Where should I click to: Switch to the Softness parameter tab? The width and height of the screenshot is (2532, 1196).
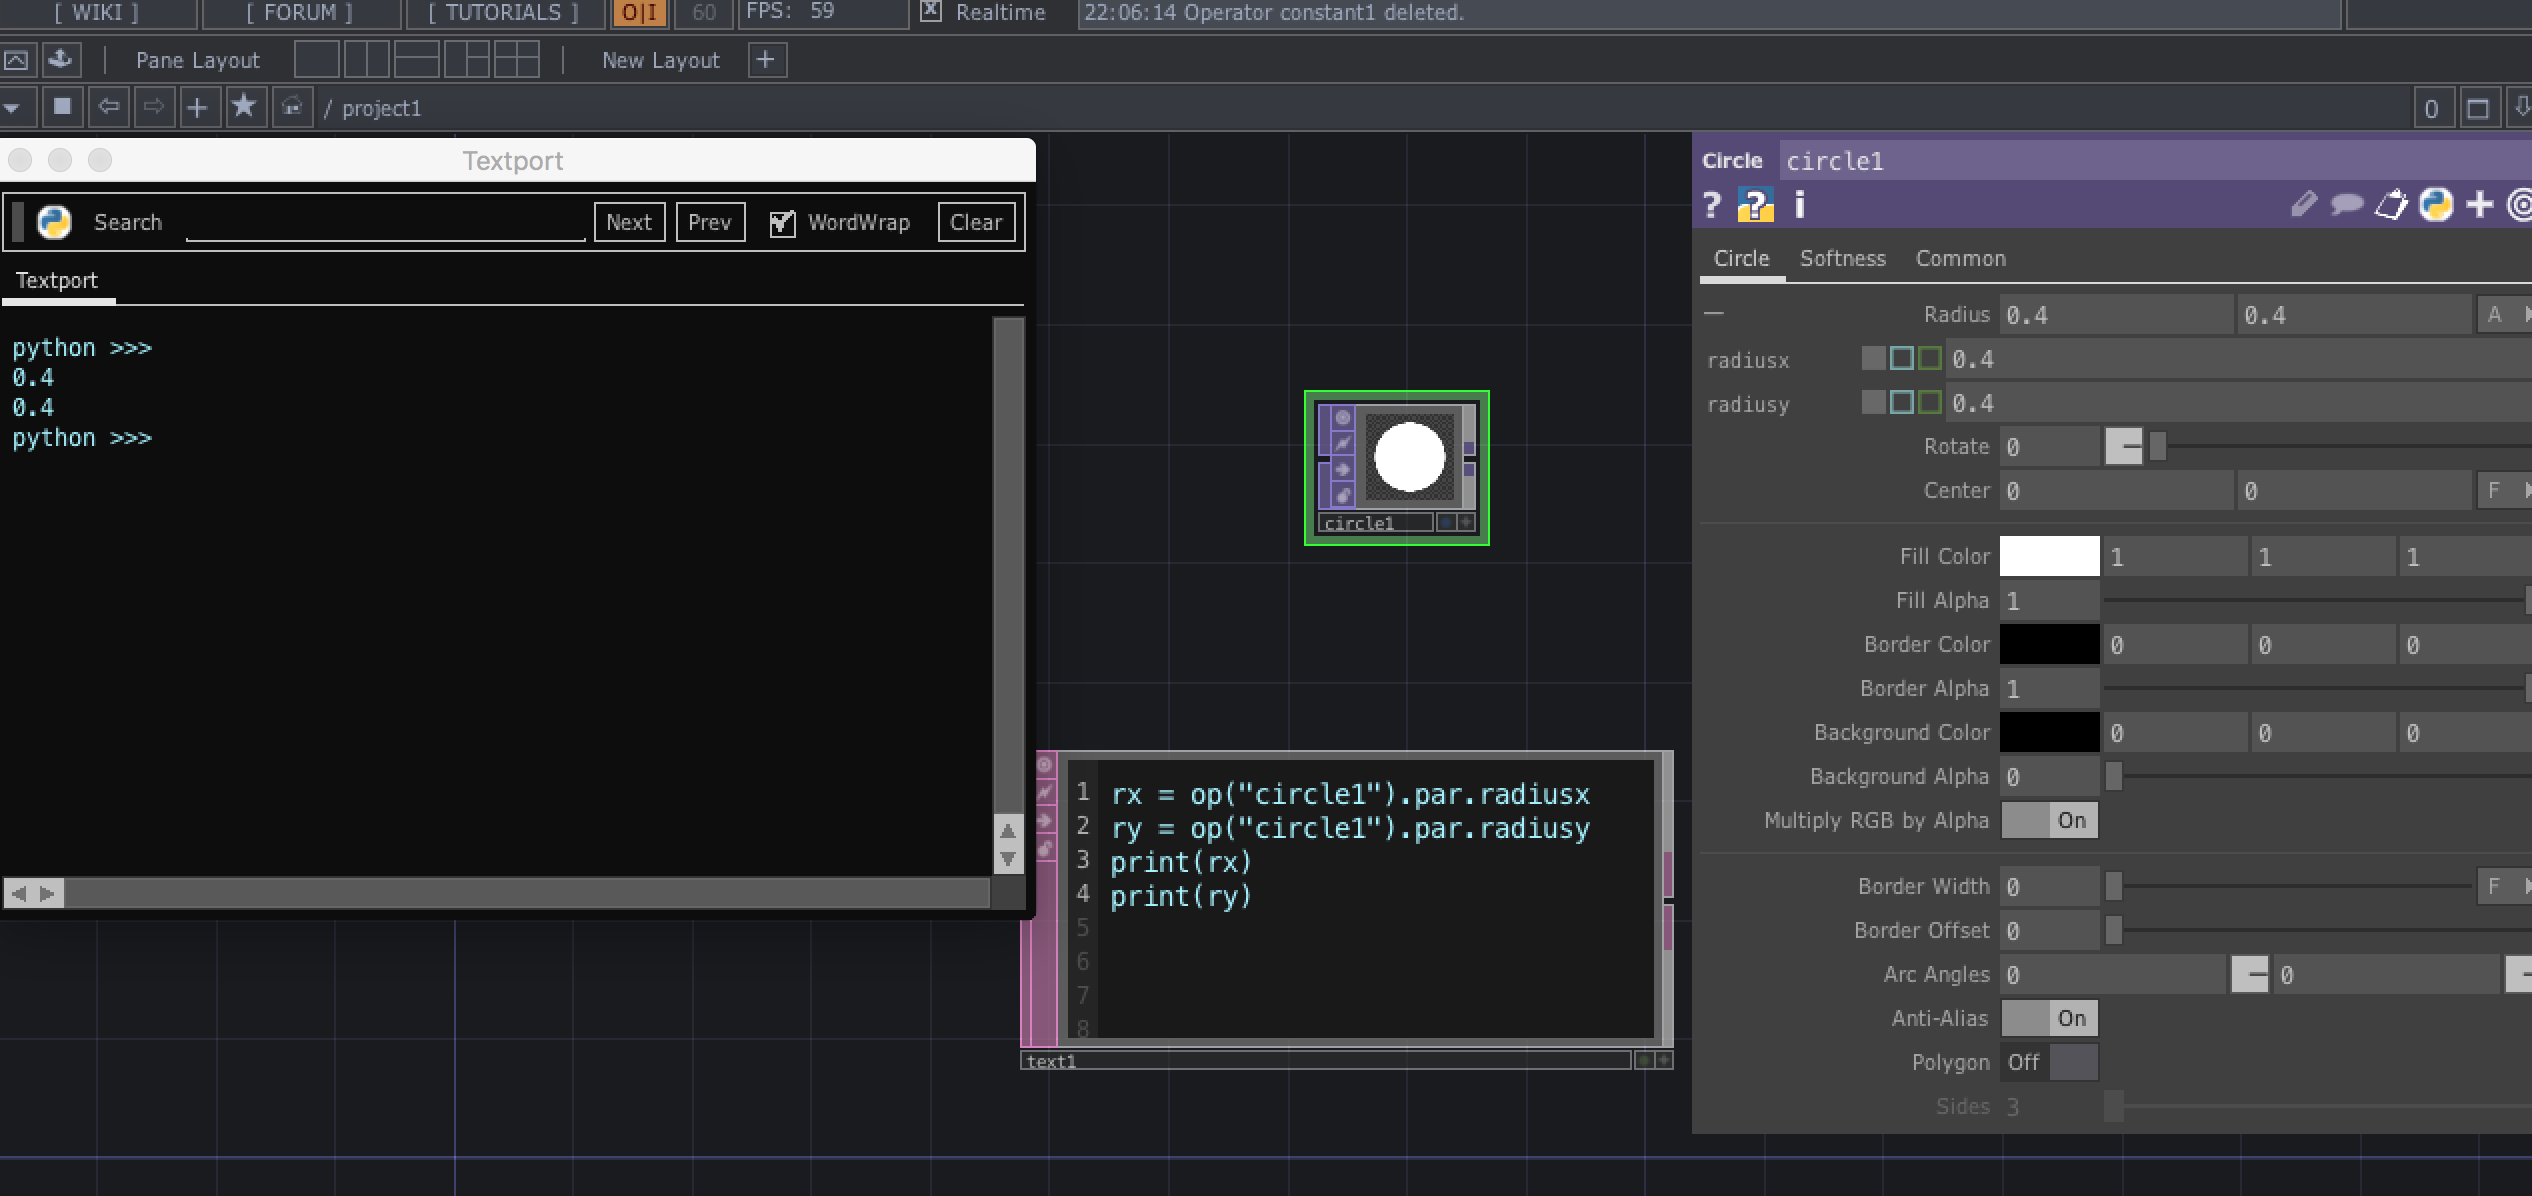[x=1843, y=258]
